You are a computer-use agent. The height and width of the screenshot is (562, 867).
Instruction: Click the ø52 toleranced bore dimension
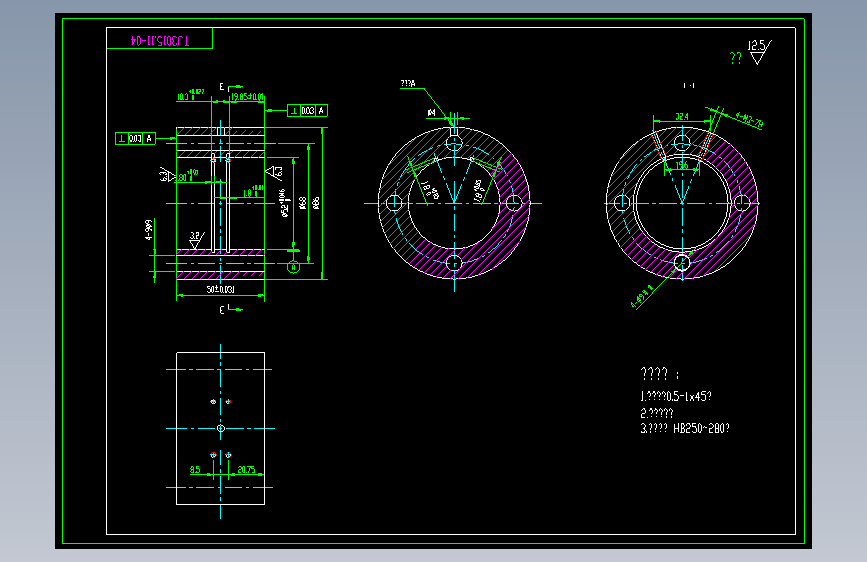pos(284,203)
